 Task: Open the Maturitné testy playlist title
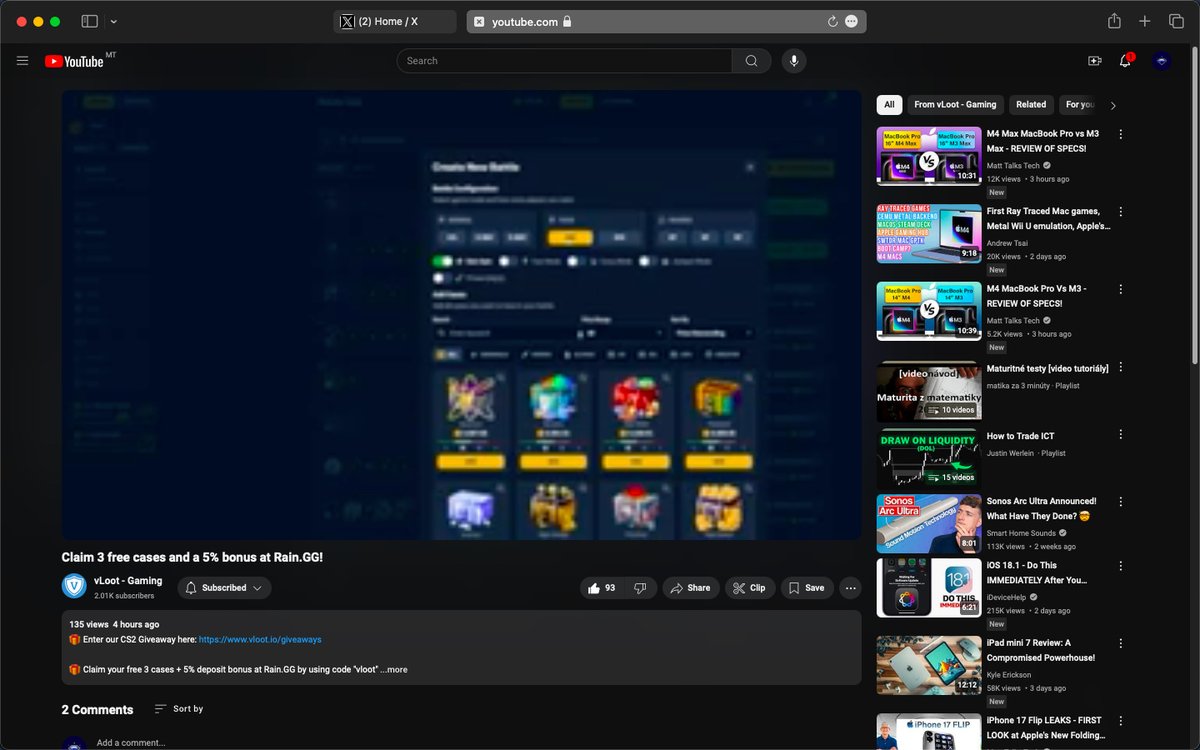(1047, 368)
